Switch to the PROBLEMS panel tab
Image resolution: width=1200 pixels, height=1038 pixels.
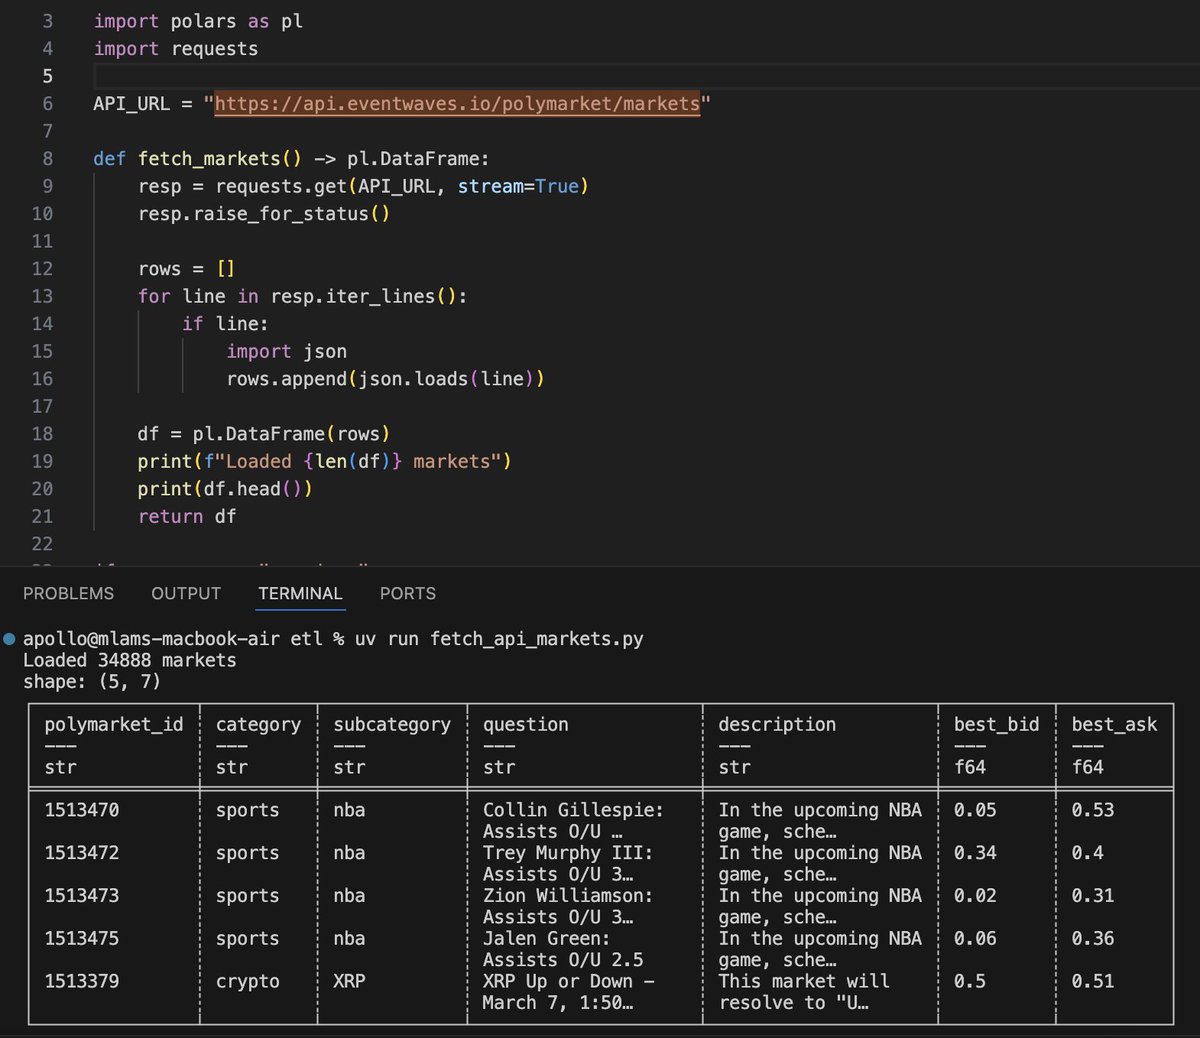[x=68, y=593]
